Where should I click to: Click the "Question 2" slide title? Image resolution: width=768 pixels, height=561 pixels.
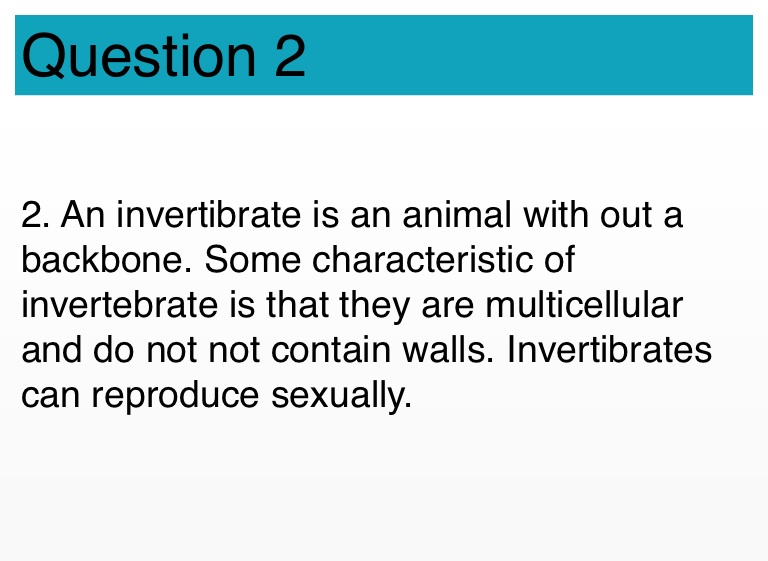(x=163, y=56)
